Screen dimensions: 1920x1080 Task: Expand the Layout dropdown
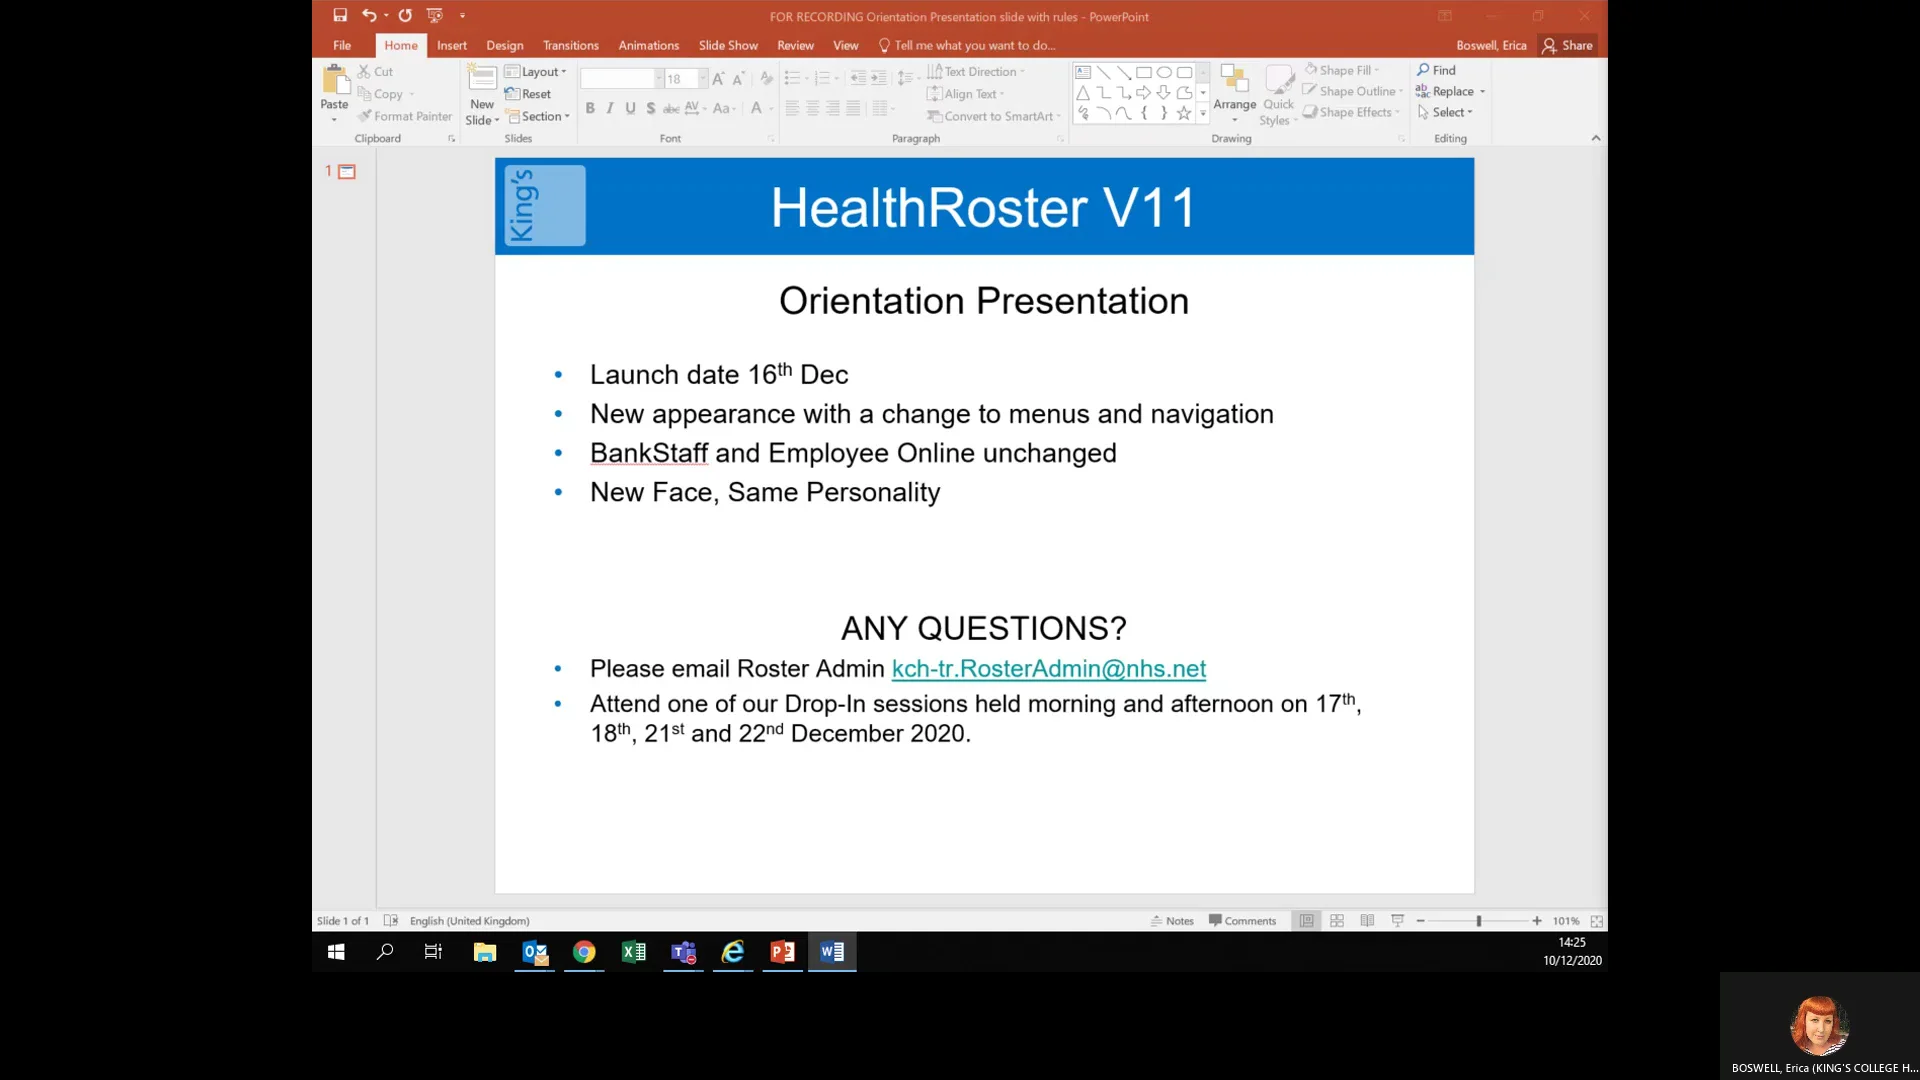coord(536,72)
